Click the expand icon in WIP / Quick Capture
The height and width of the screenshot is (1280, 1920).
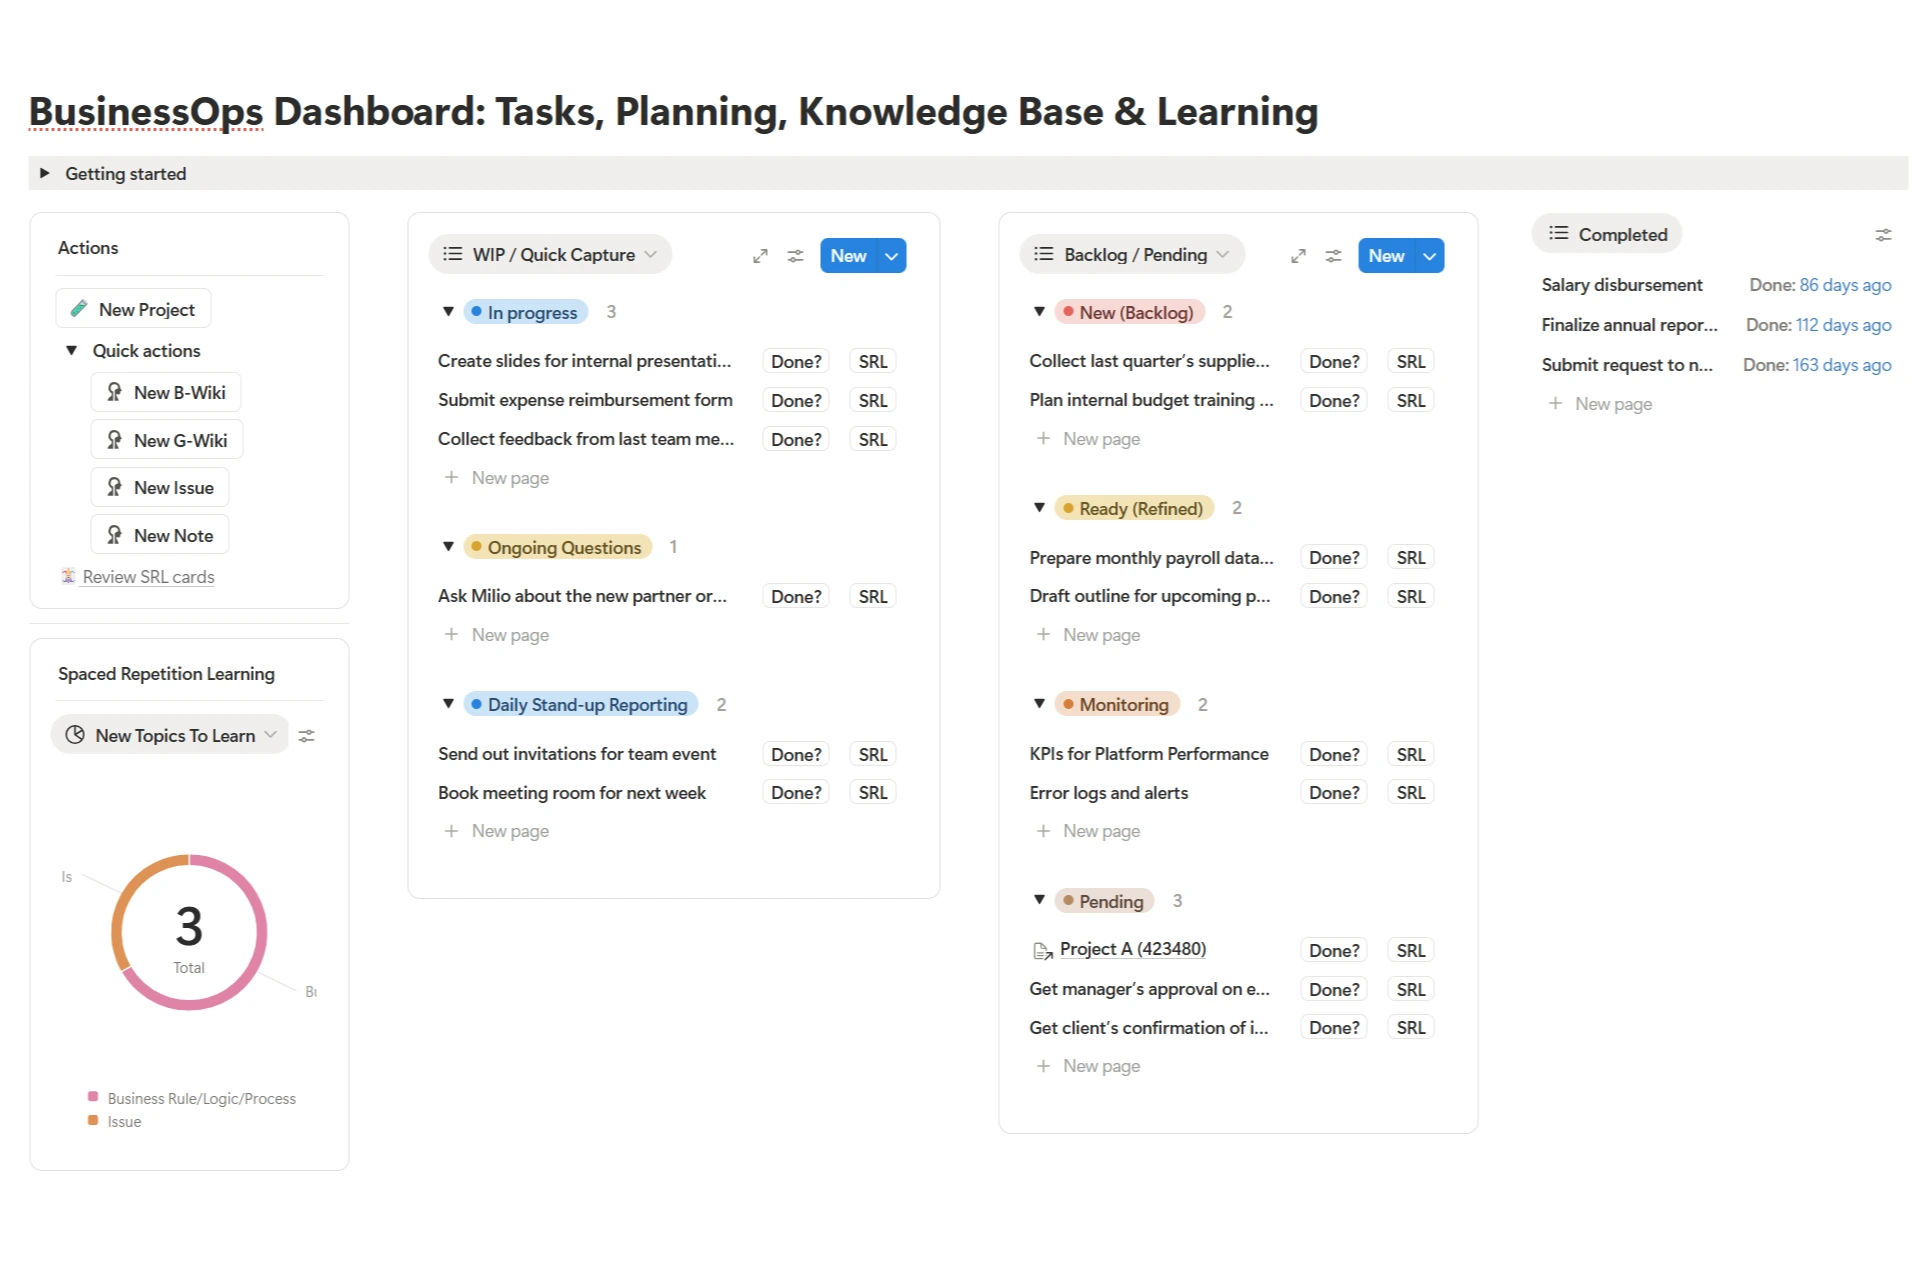(760, 256)
